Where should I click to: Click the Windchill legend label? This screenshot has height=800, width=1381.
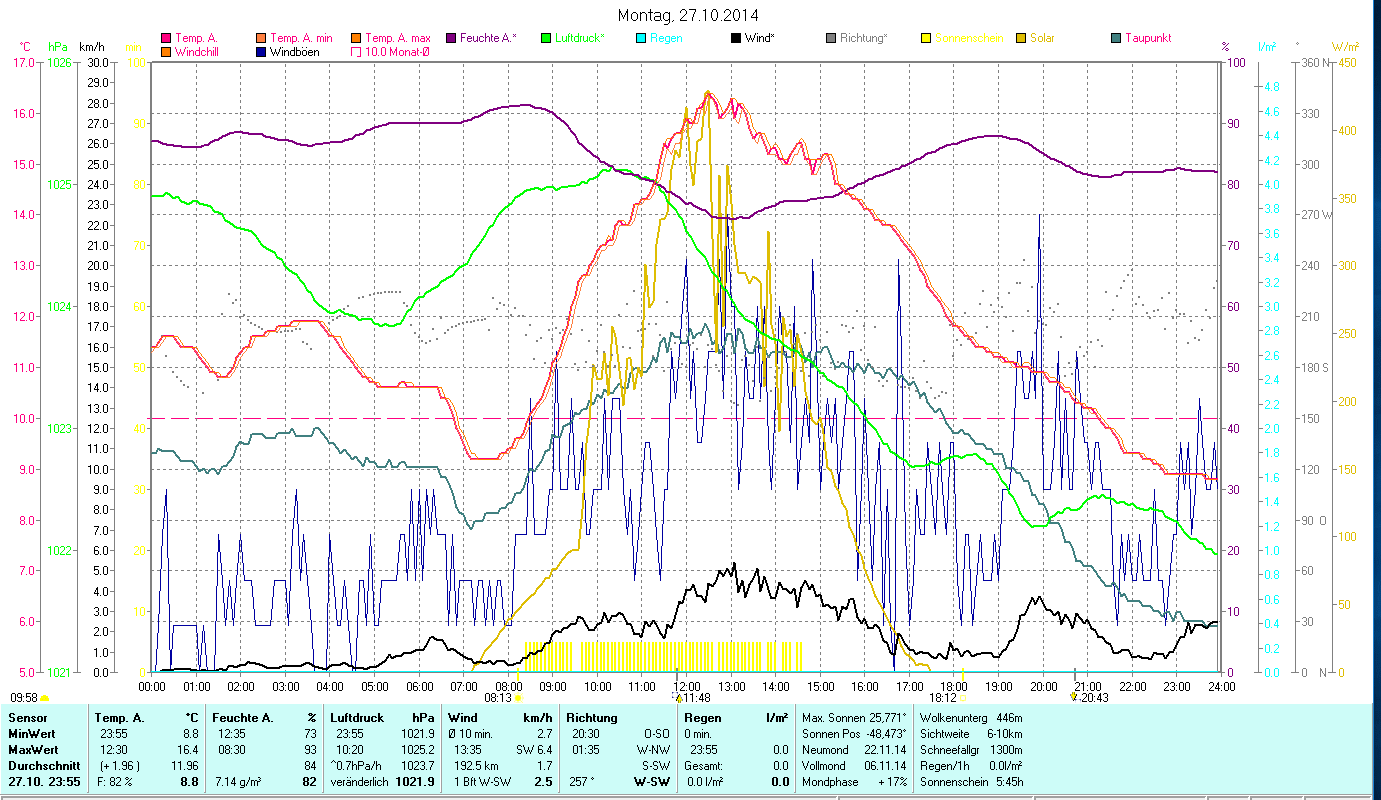coord(198,52)
